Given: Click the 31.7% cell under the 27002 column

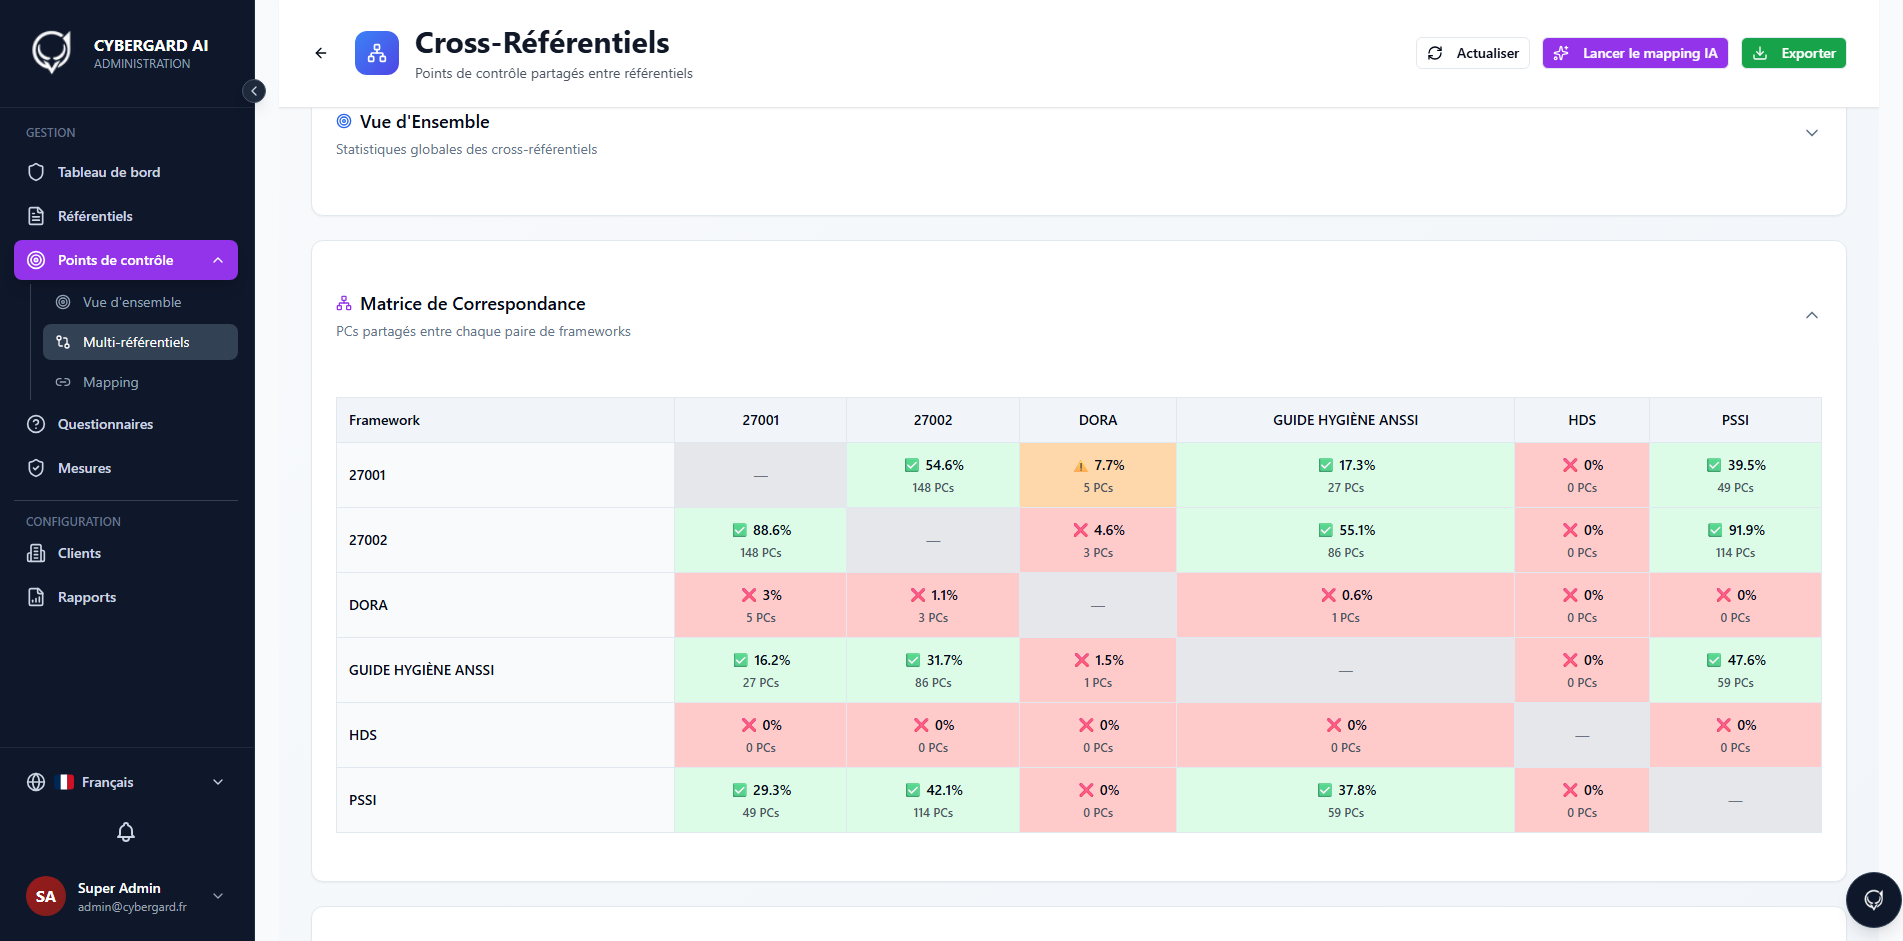Looking at the screenshot, I should tap(933, 670).
